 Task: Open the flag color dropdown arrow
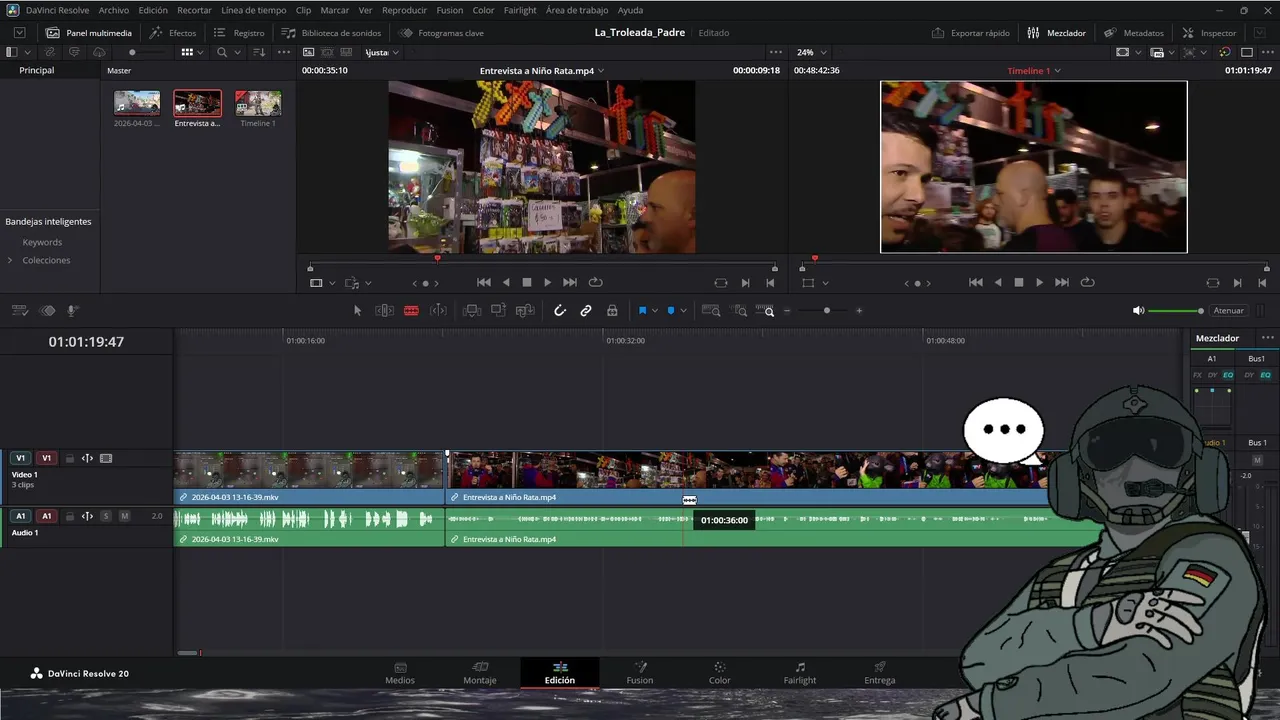(655, 311)
